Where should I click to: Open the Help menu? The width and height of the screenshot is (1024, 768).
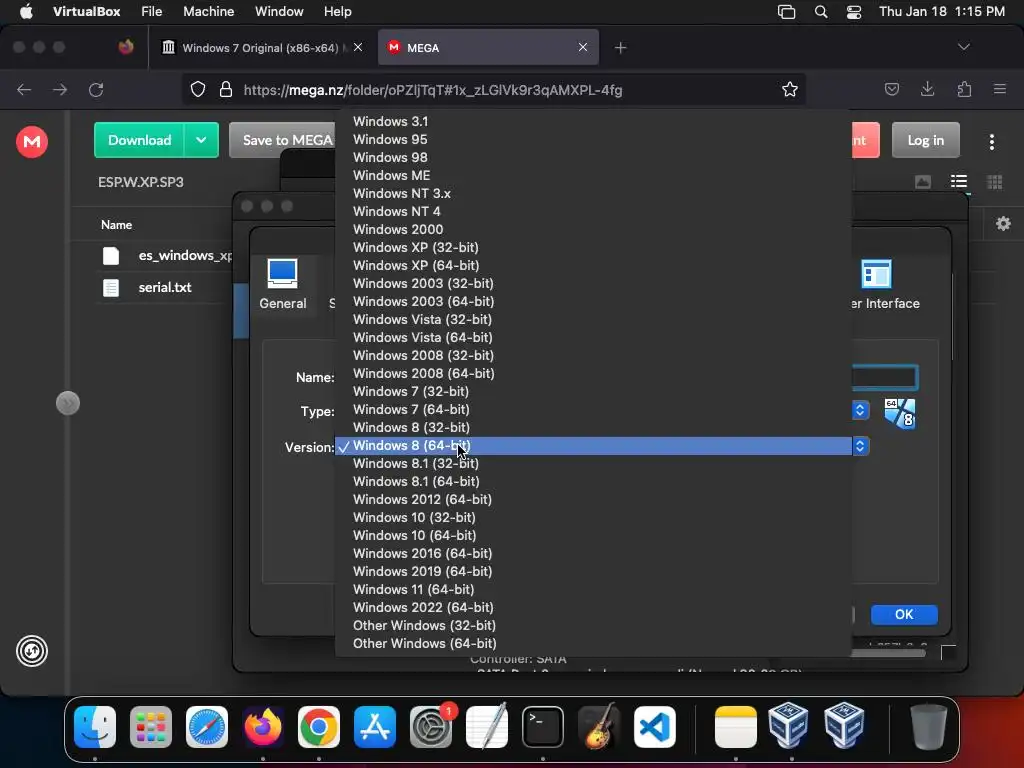point(338,11)
